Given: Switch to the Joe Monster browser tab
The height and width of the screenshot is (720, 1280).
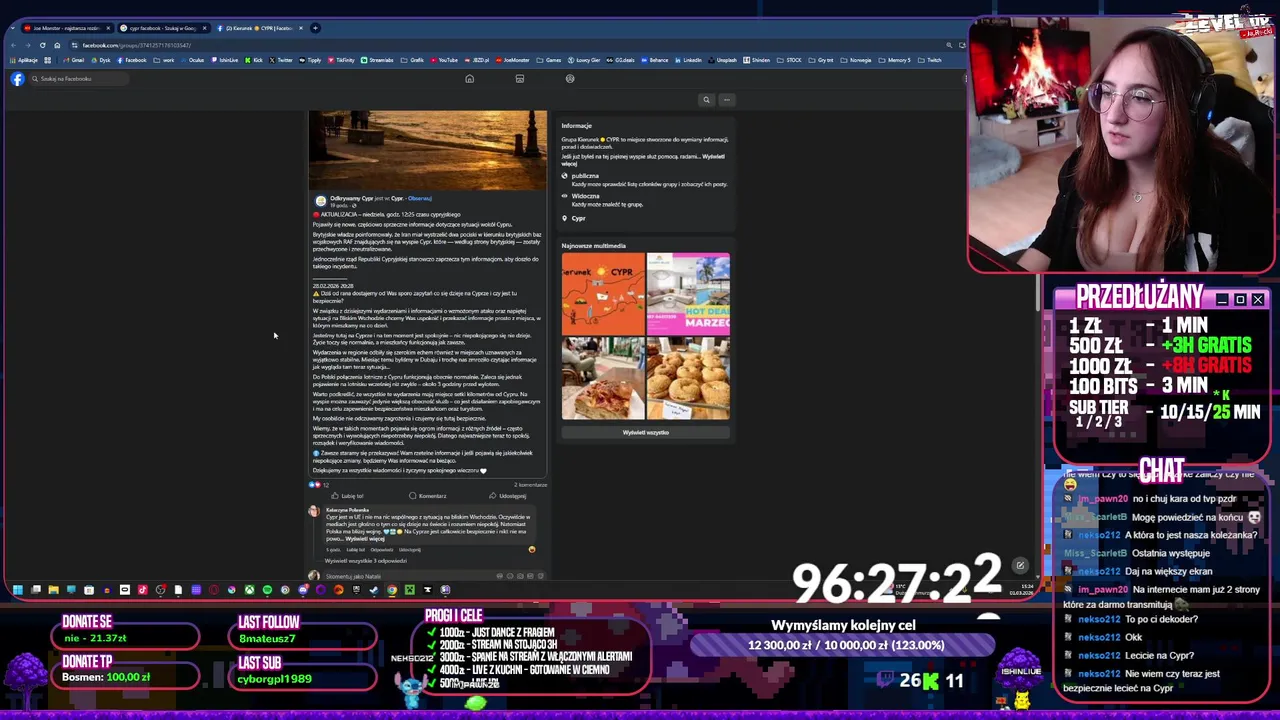Looking at the screenshot, I should (65, 28).
